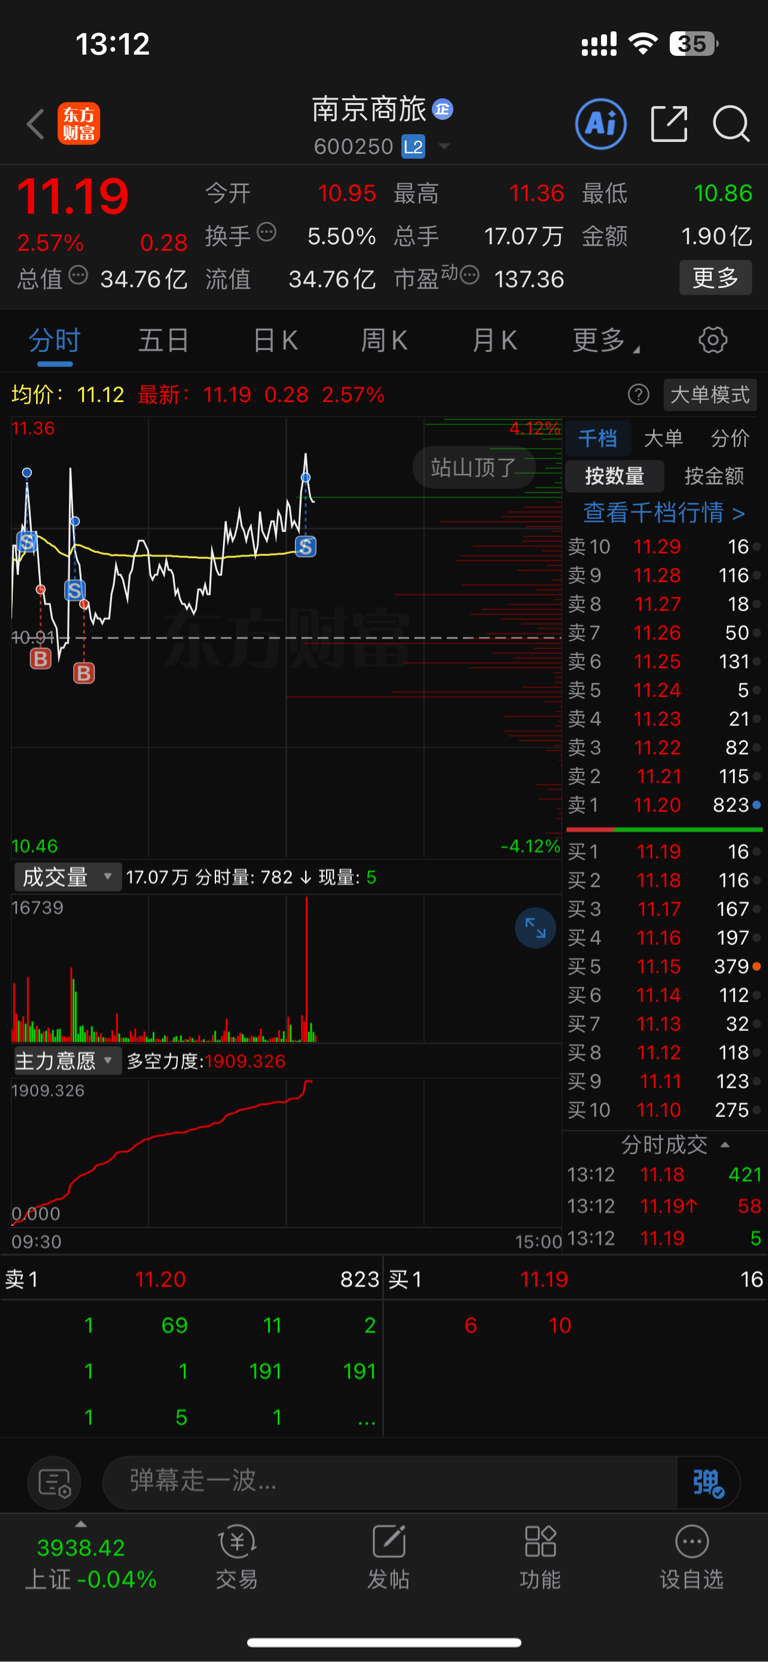Tap the 买5 11.15 order row
This screenshot has width=768, height=1662.
665,966
